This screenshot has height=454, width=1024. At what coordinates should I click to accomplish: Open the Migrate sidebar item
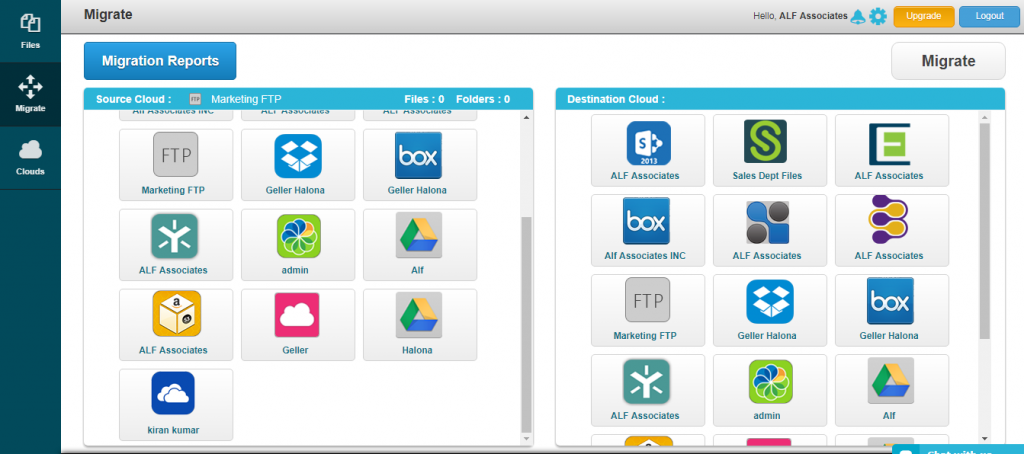(x=30, y=95)
